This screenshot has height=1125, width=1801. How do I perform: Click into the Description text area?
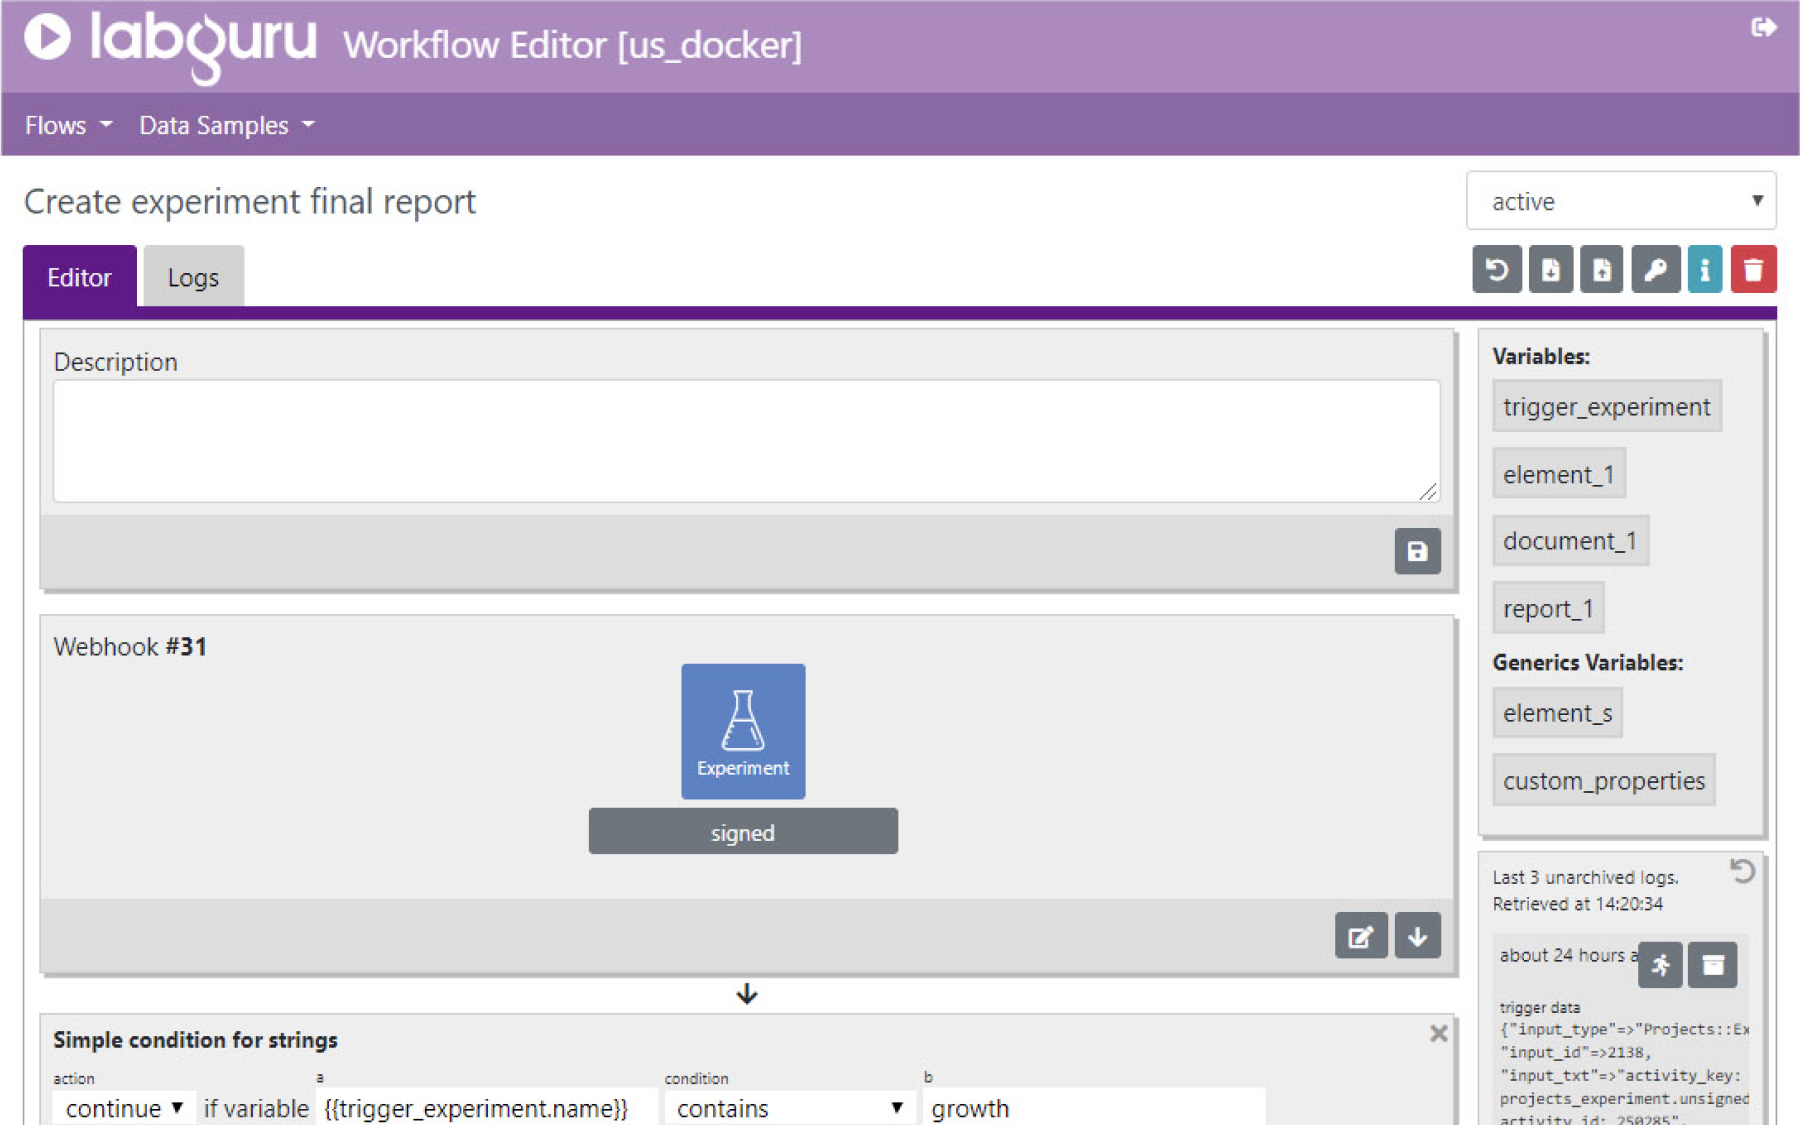[x=746, y=440]
